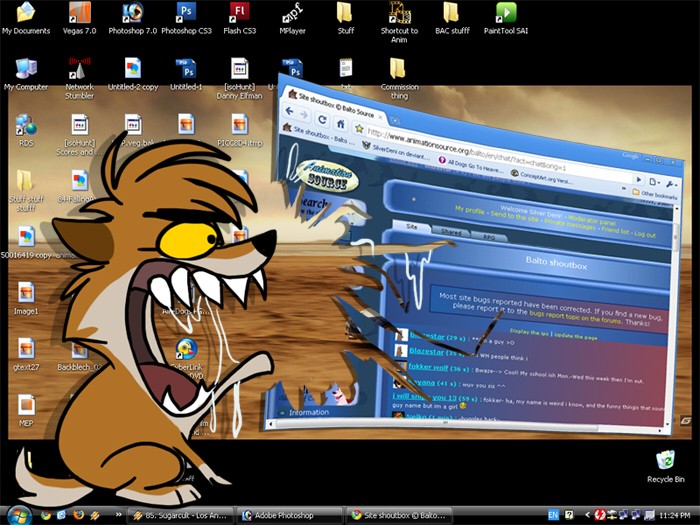Screen dimensions: 700x525
Task: Launch PaintTool SAI desktop shortcut
Action: coord(506,18)
